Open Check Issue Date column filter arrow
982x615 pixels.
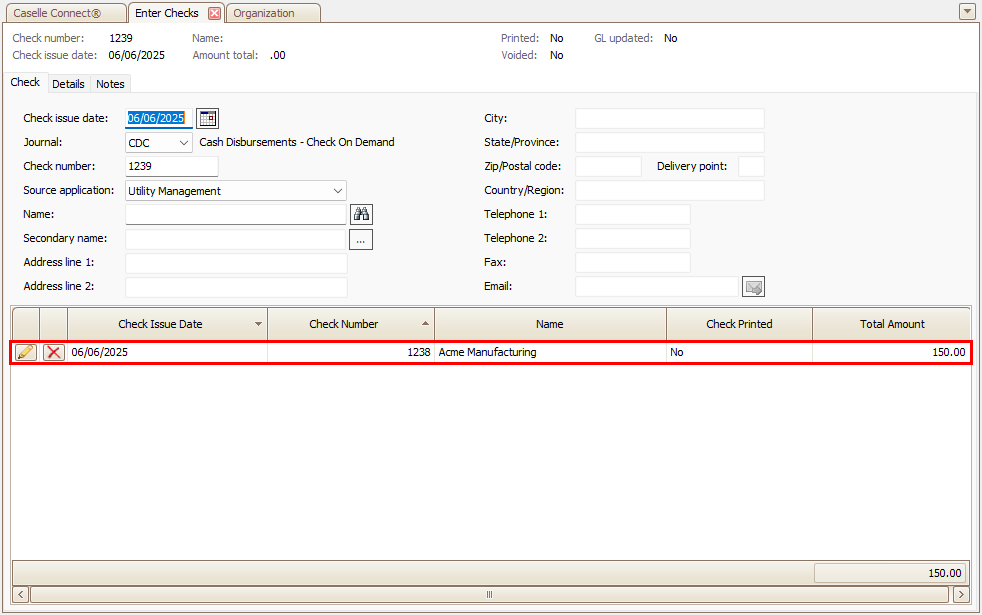259,325
